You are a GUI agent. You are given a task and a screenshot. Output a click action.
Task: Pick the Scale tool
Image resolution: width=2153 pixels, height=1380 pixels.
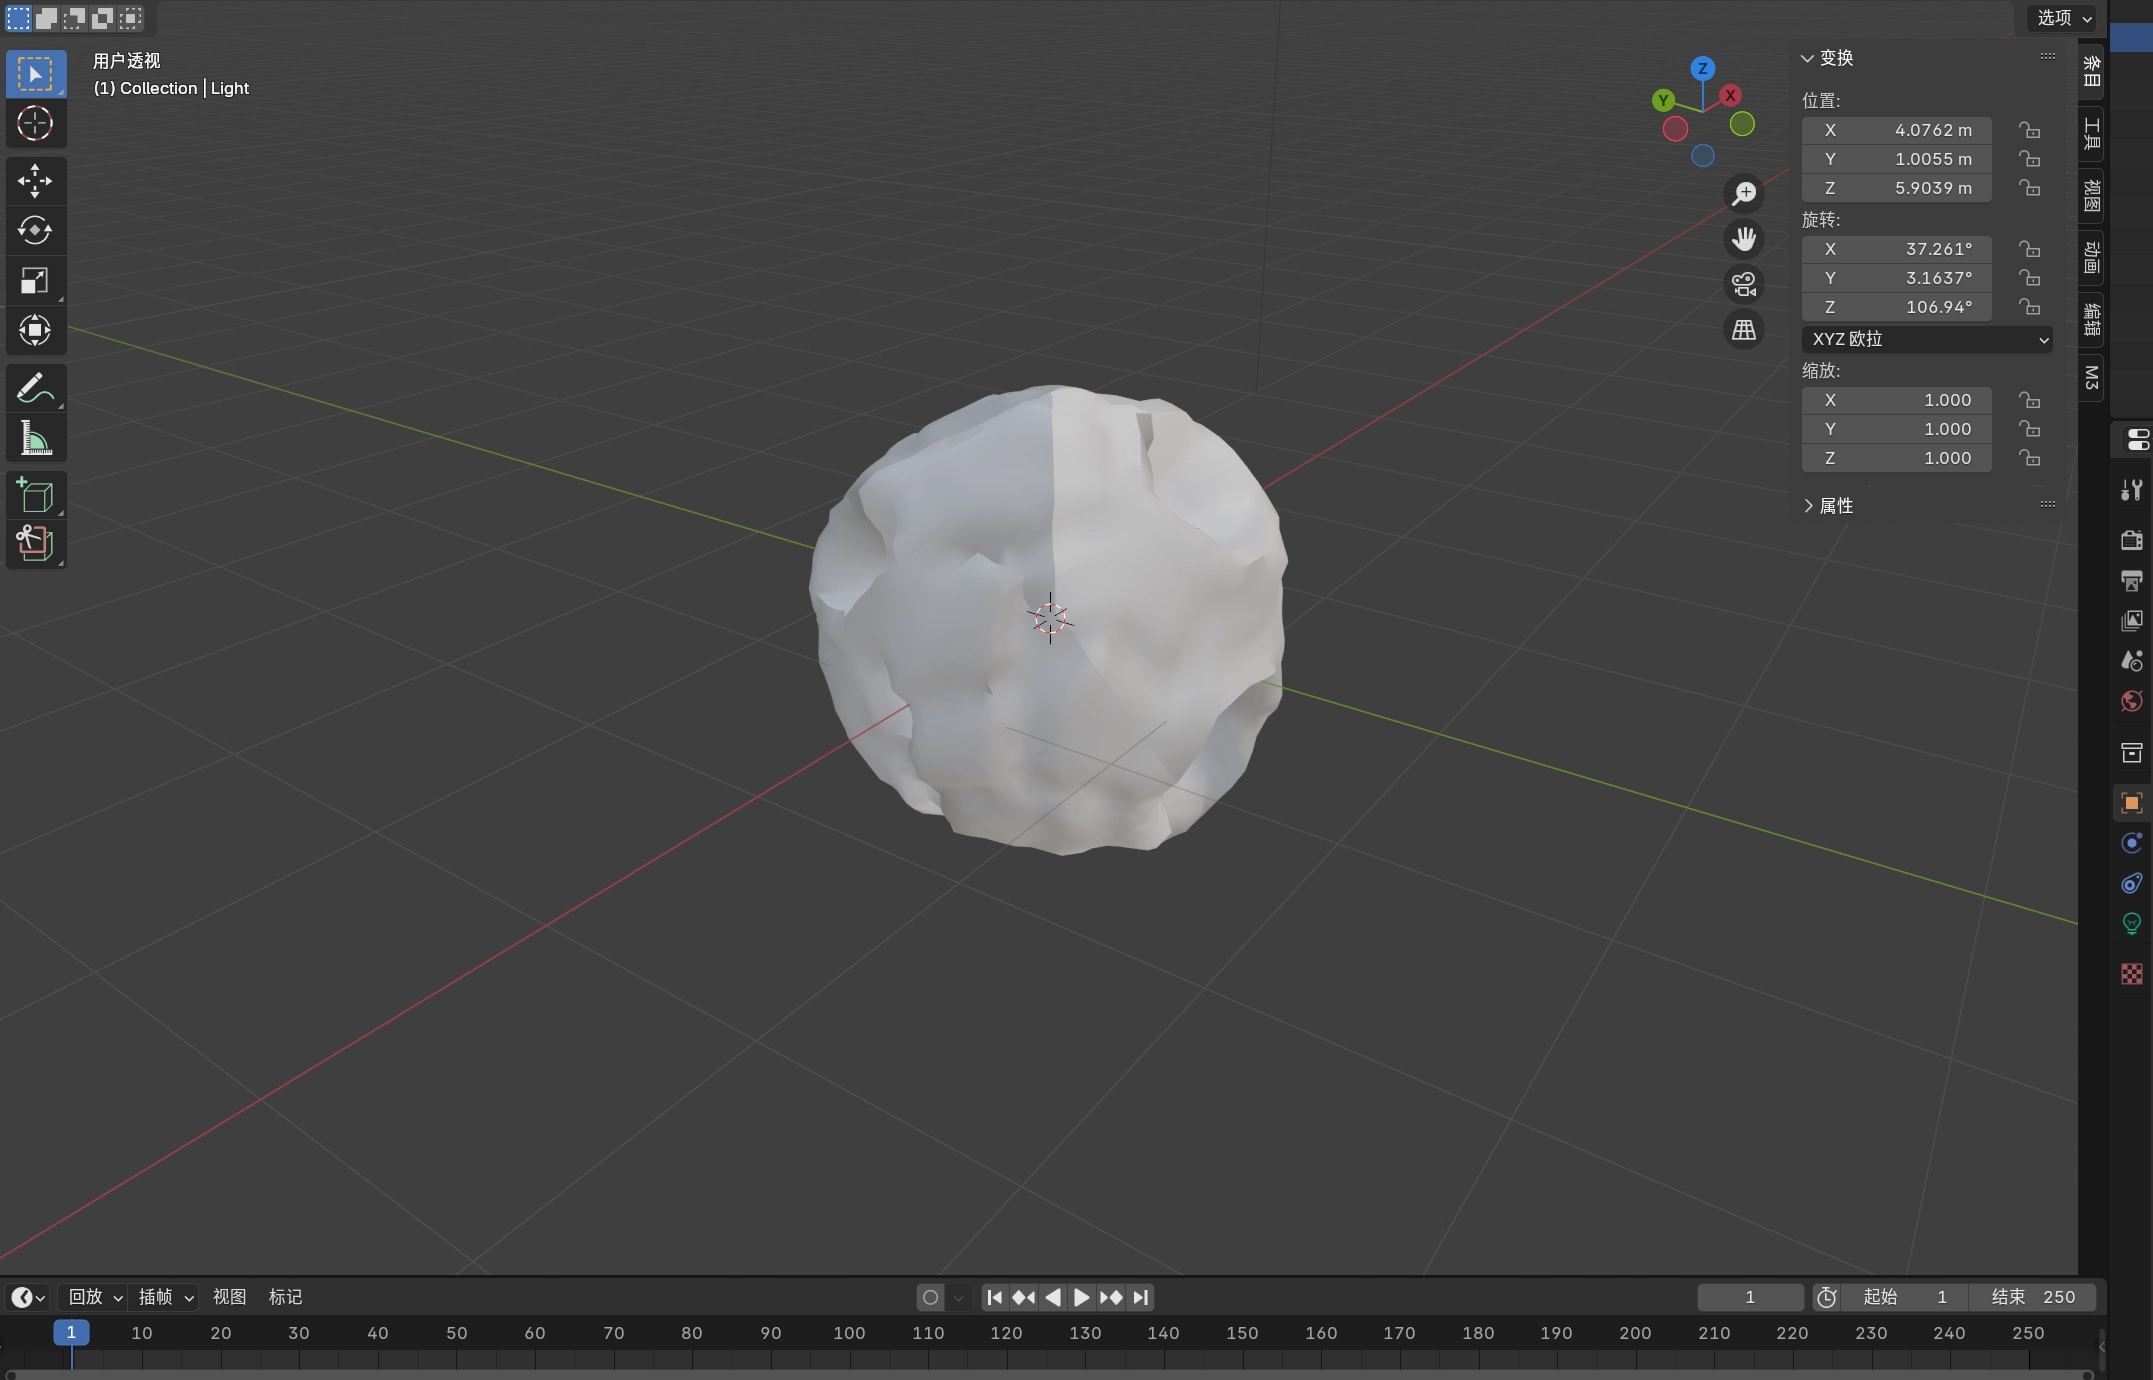click(35, 281)
